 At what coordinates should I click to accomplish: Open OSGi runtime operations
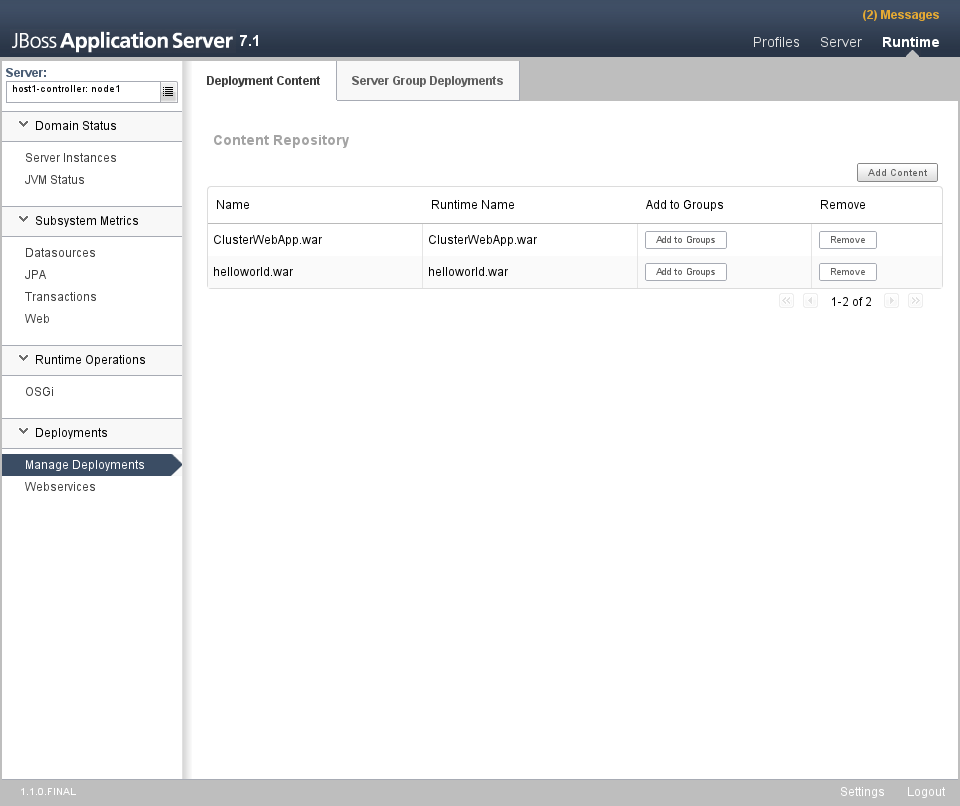pos(39,392)
